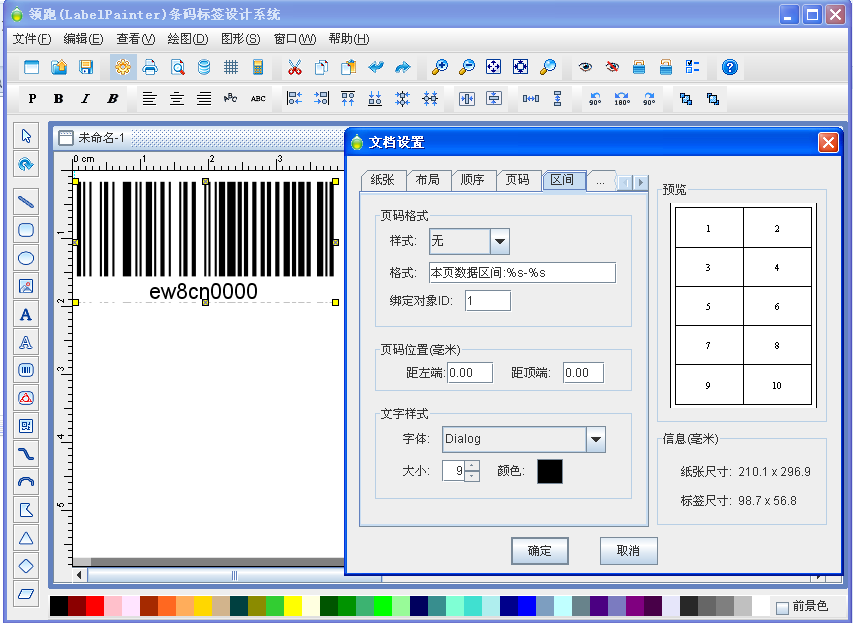This screenshot has width=853, height=623.
Task: Decrease font size spinner down arrow
Action: pyautogui.click(x=473, y=476)
